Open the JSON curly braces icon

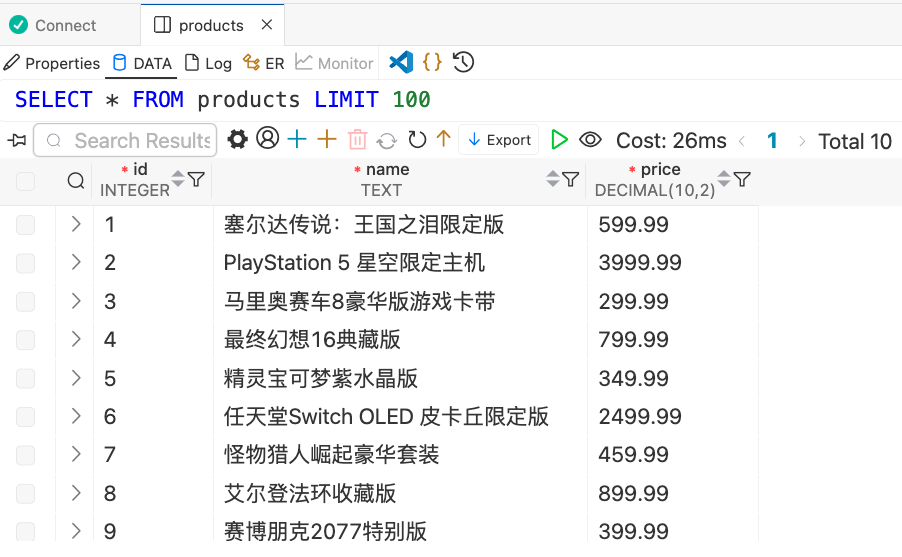[432, 62]
